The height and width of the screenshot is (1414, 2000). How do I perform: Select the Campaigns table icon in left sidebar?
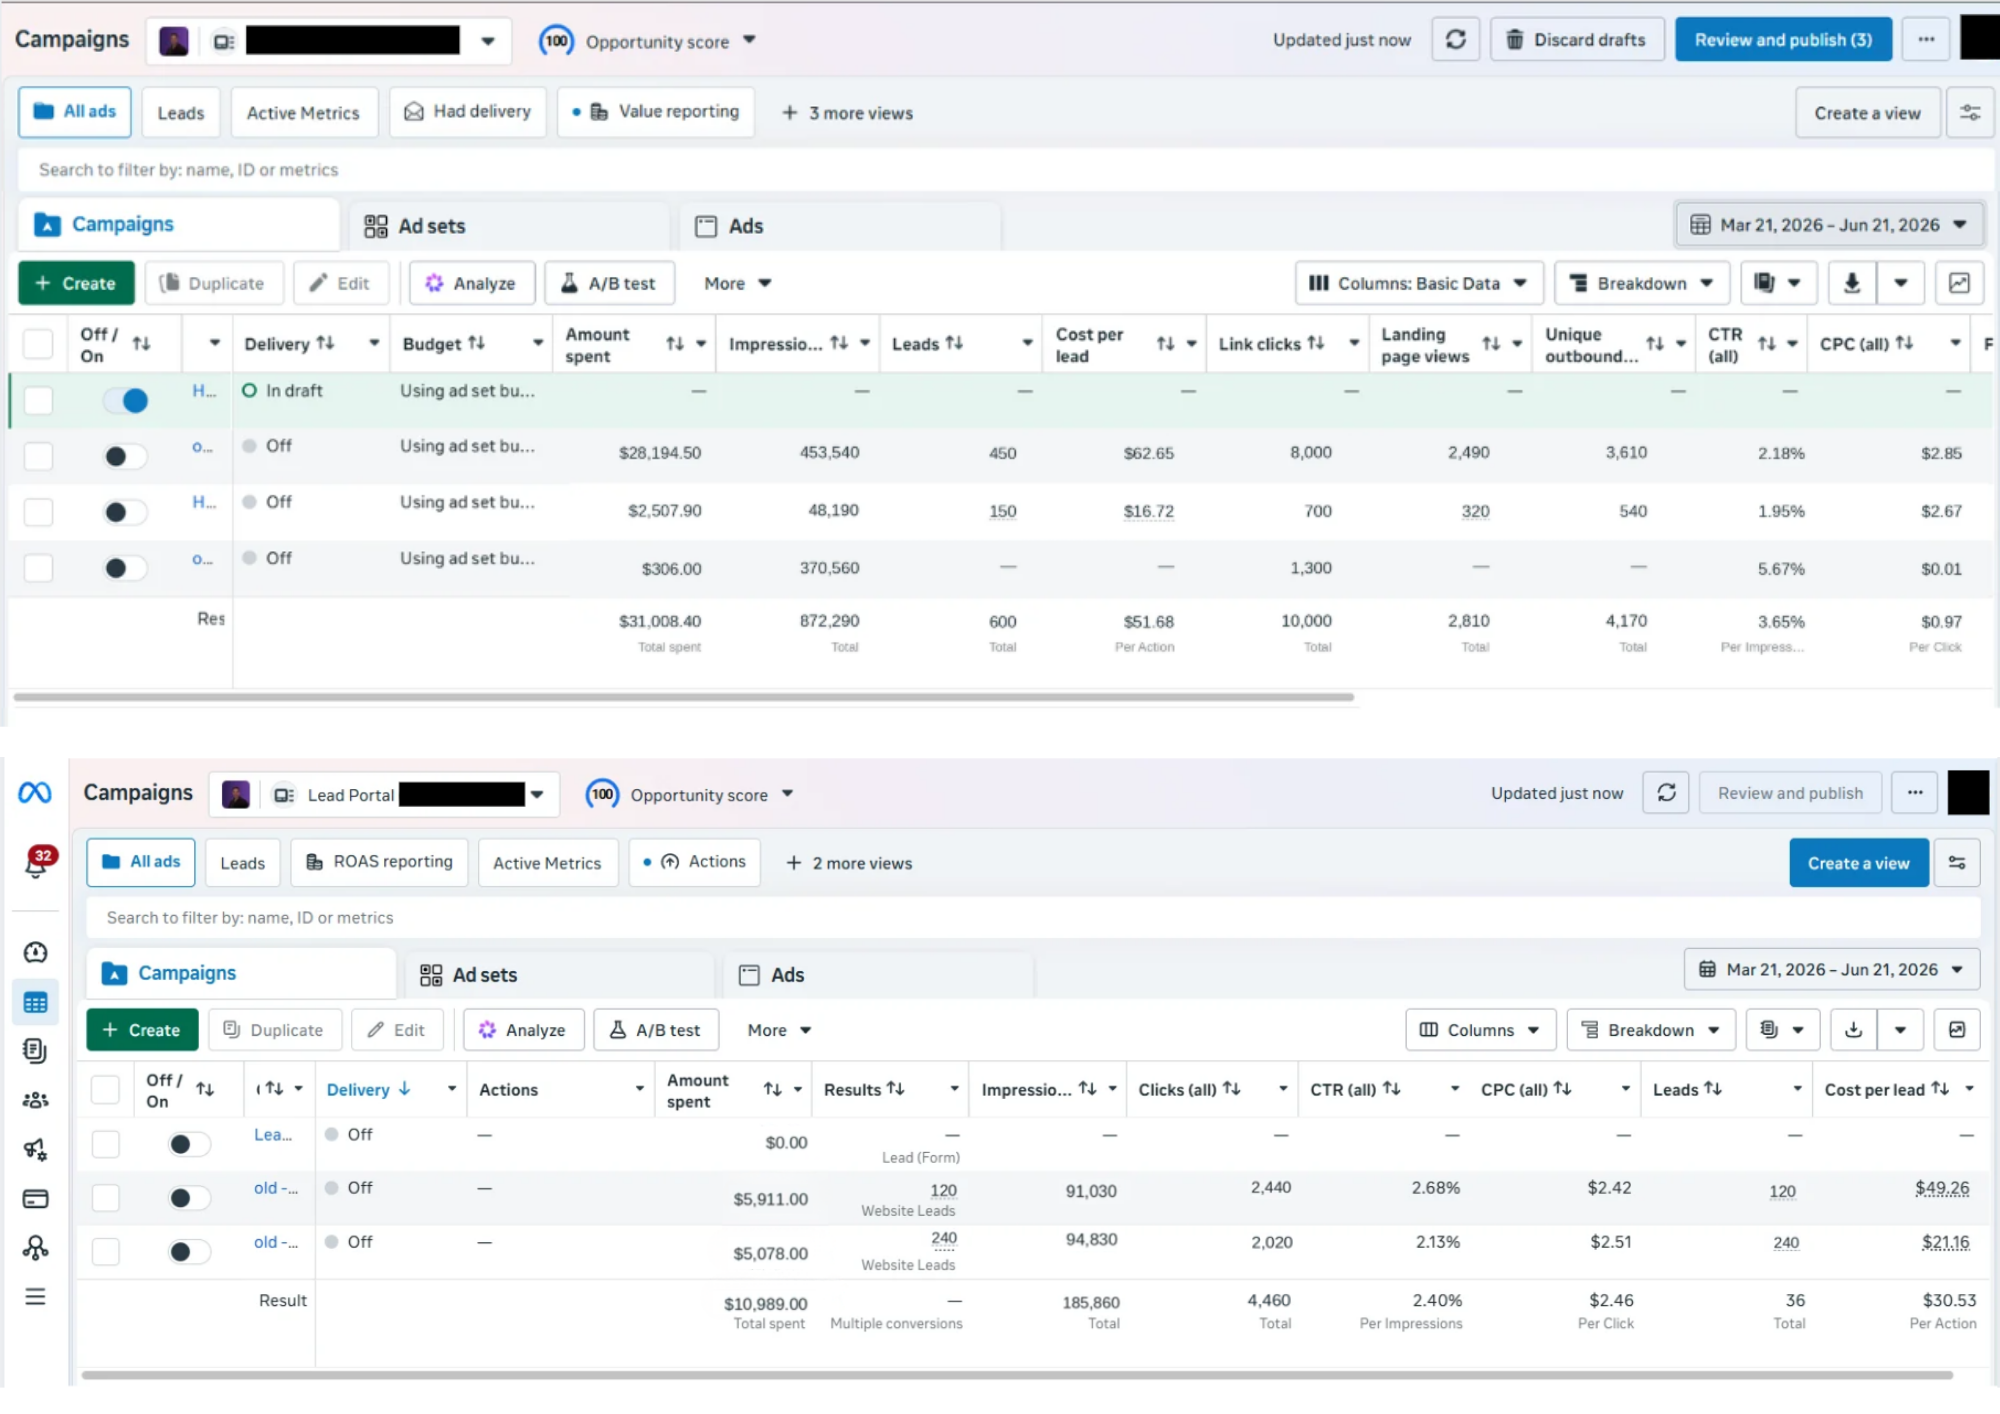(35, 1003)
